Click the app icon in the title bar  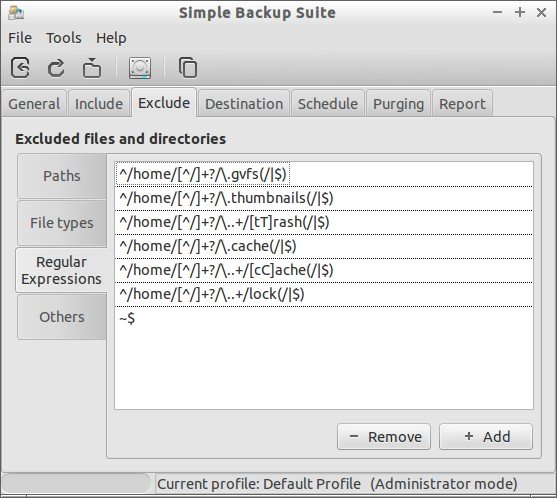pyautogui.click(x=16, y=13)
